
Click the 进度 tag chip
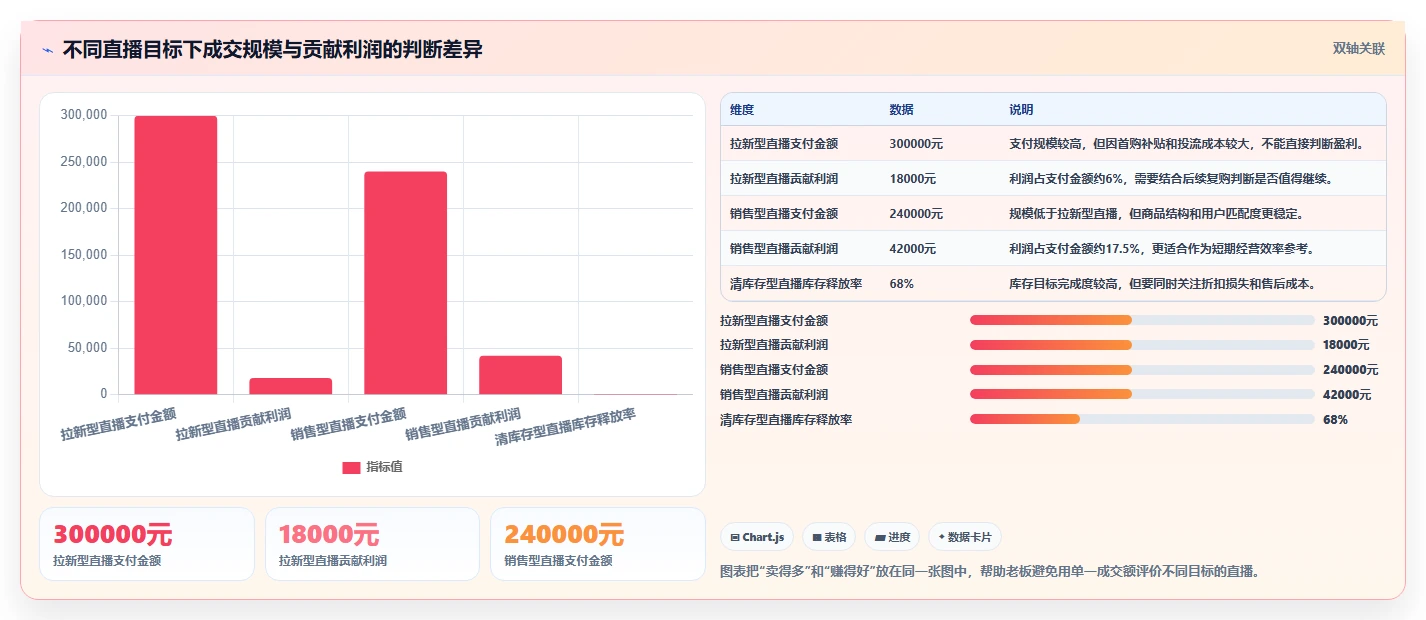click(892, 537)
